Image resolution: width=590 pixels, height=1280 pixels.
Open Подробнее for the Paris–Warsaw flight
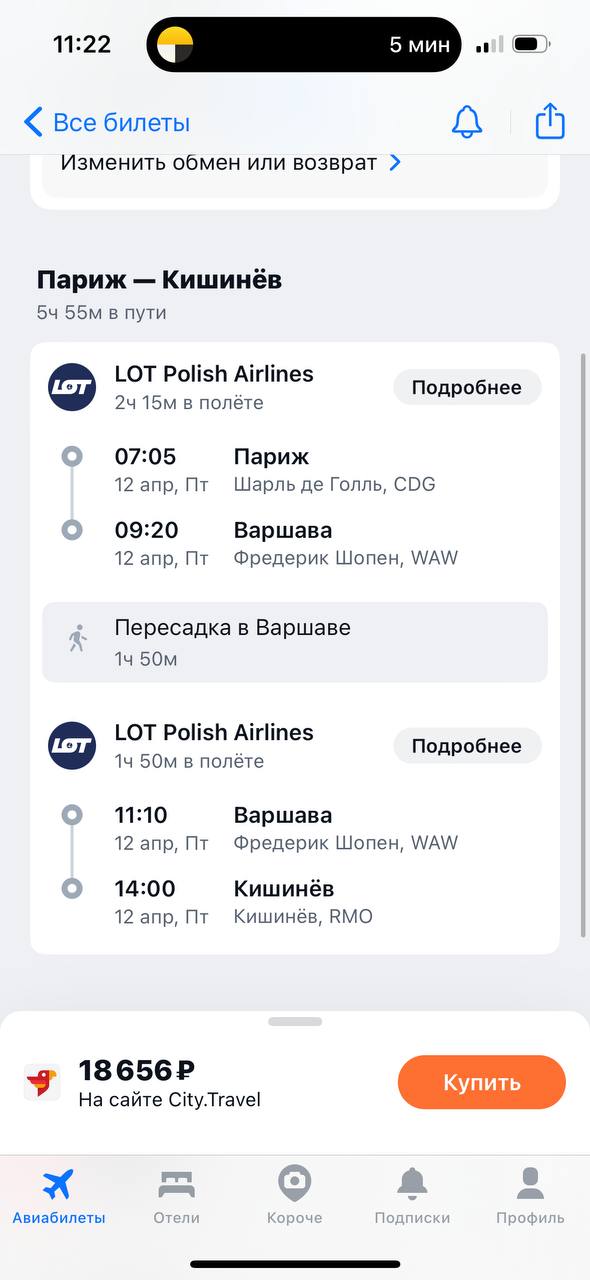click(467, 387)
